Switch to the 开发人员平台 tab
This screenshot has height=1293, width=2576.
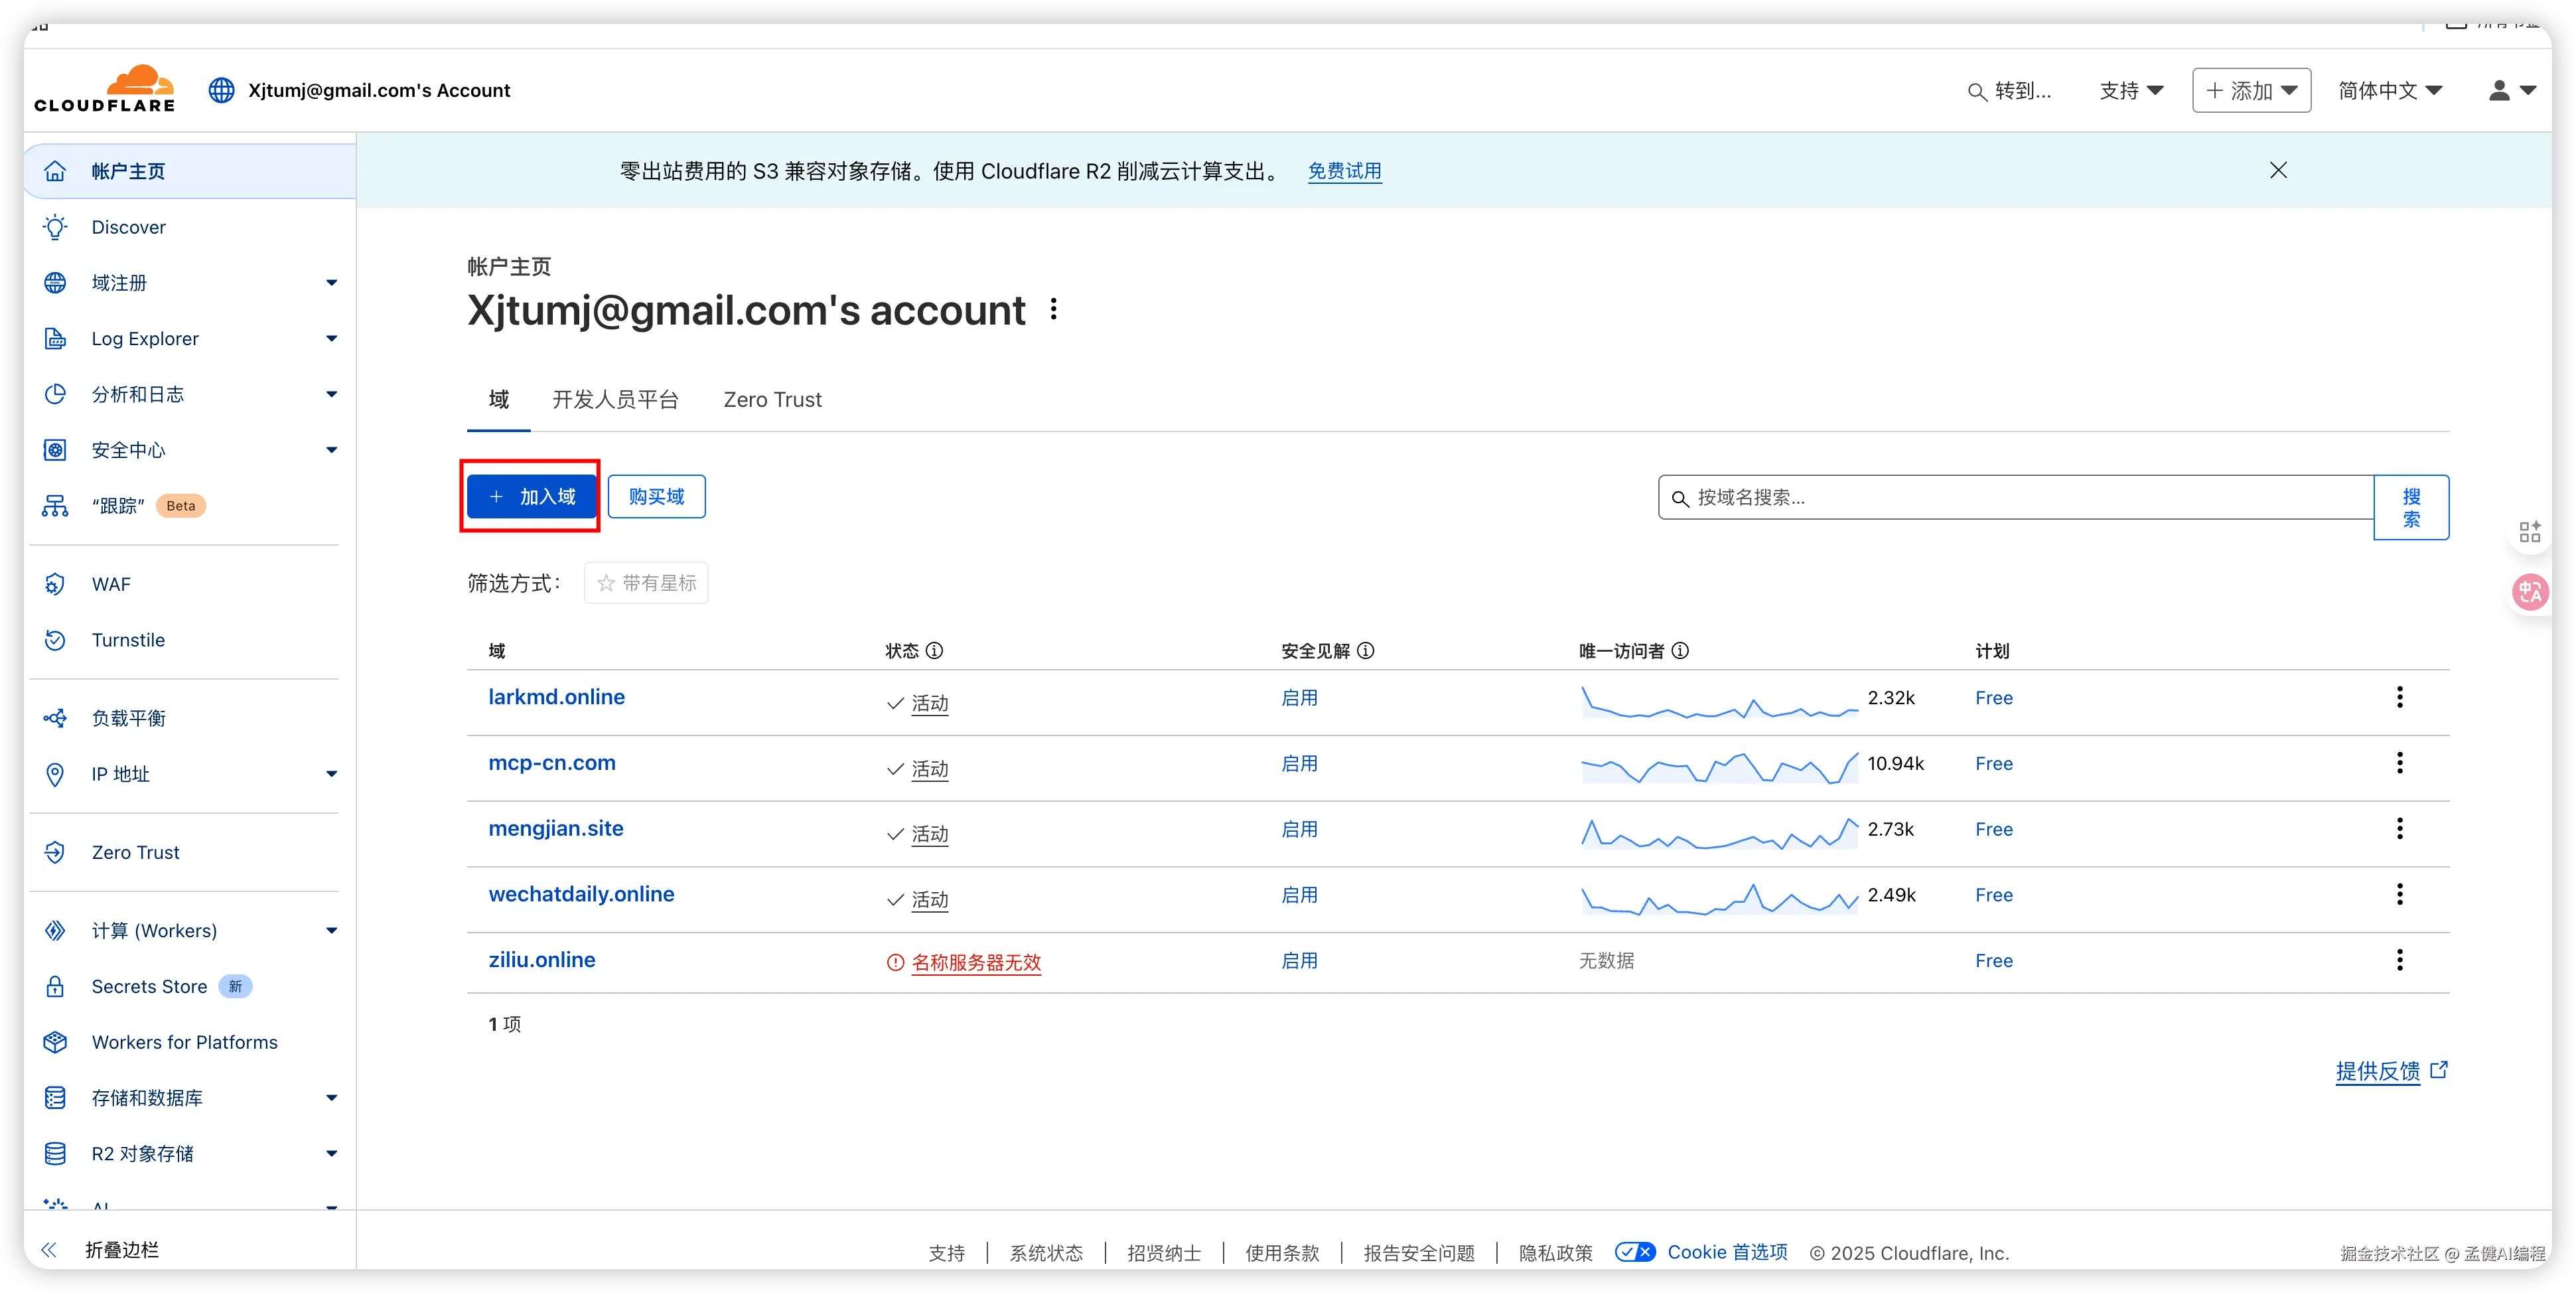pyautogui.click(x=615, y=400)
